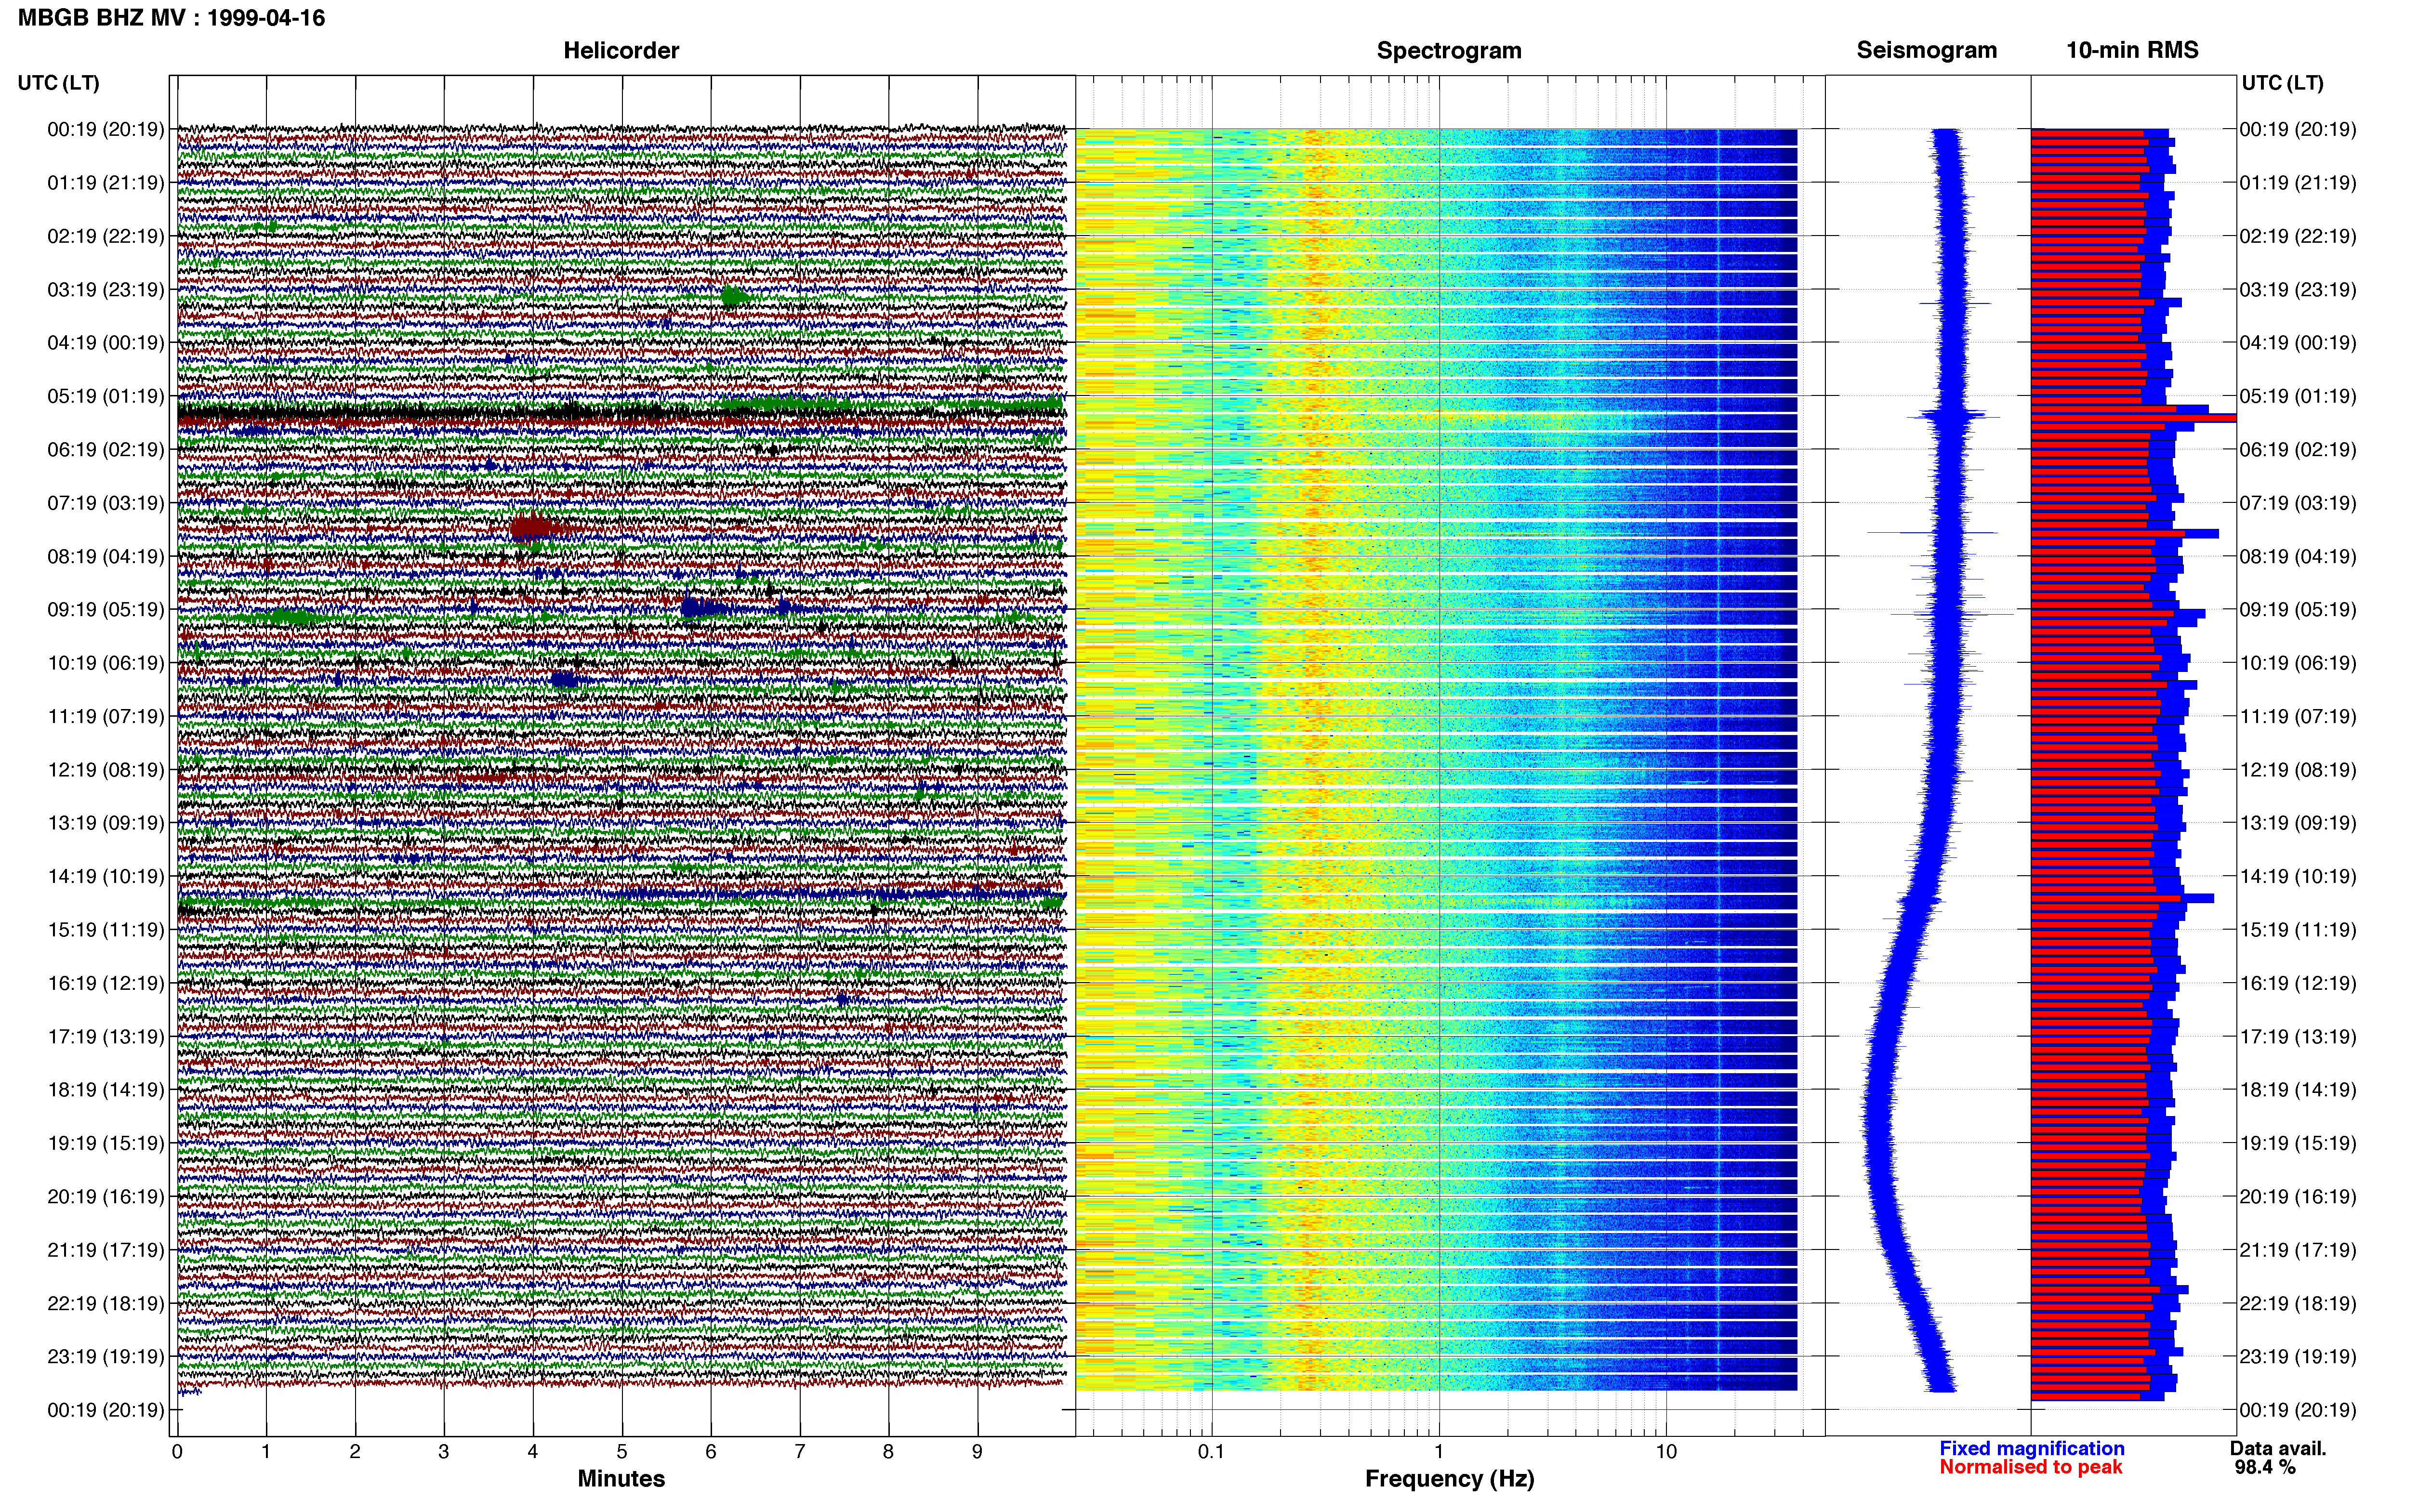This screenshot has height=1512, width=2418.
Task: Click the seismogram spike near 07:49
Action: [1932, 533]
